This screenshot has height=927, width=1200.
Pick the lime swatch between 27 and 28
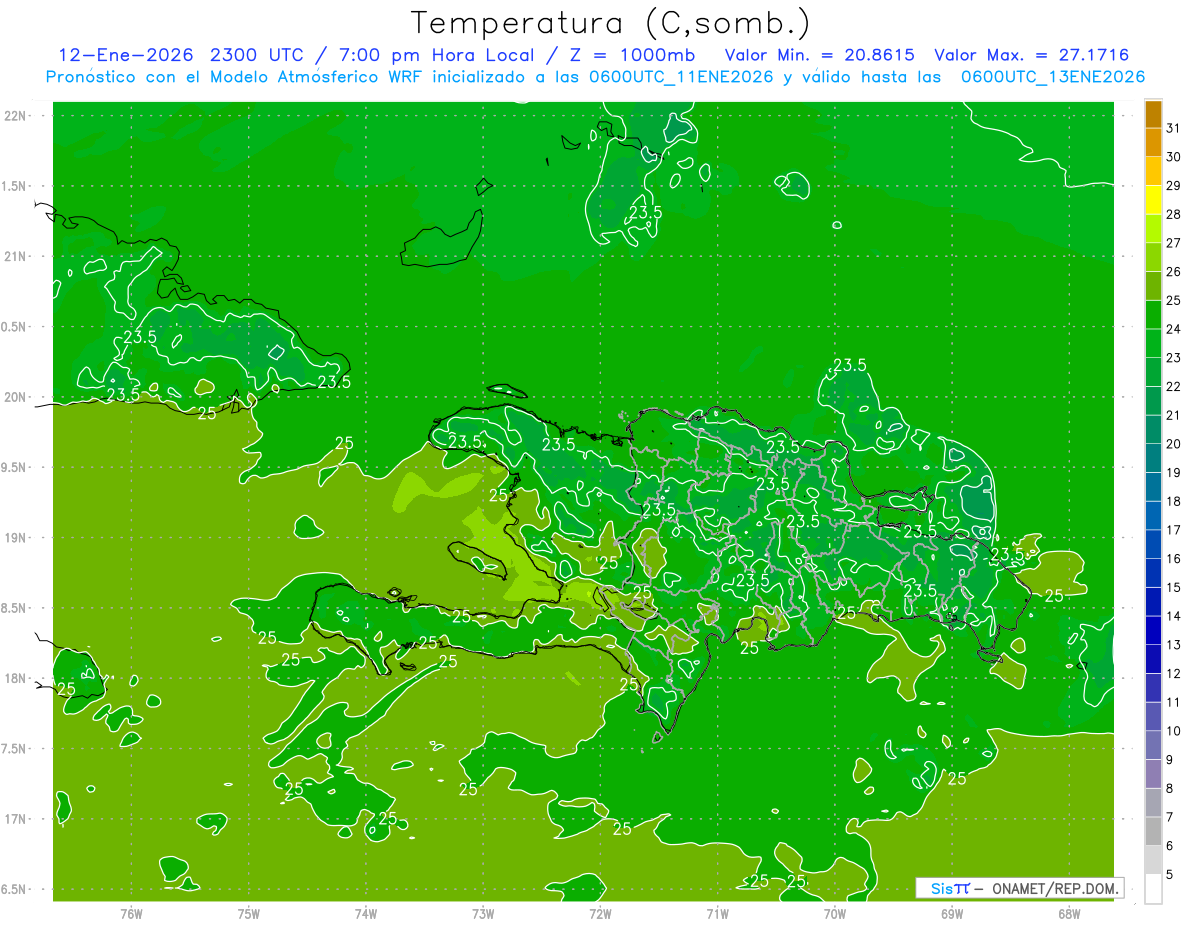1153,229
